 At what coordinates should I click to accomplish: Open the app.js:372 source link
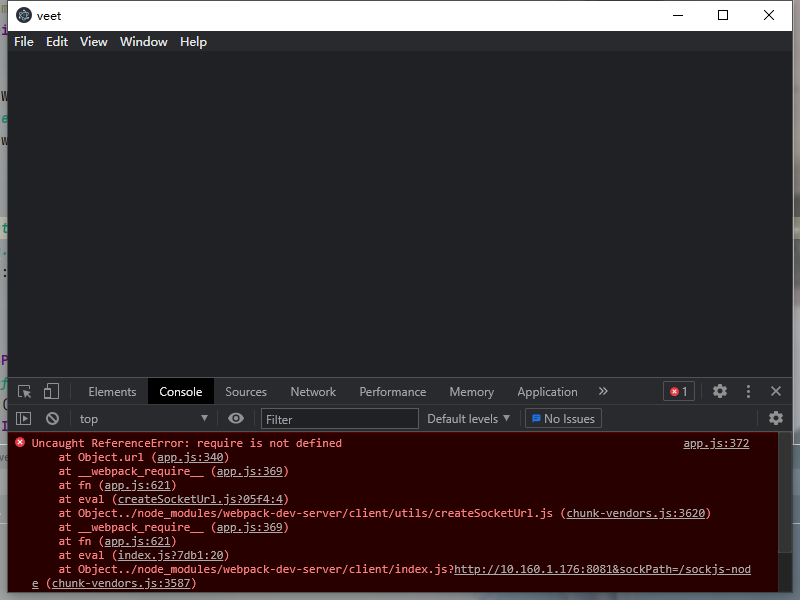click(x=716, y=443)
